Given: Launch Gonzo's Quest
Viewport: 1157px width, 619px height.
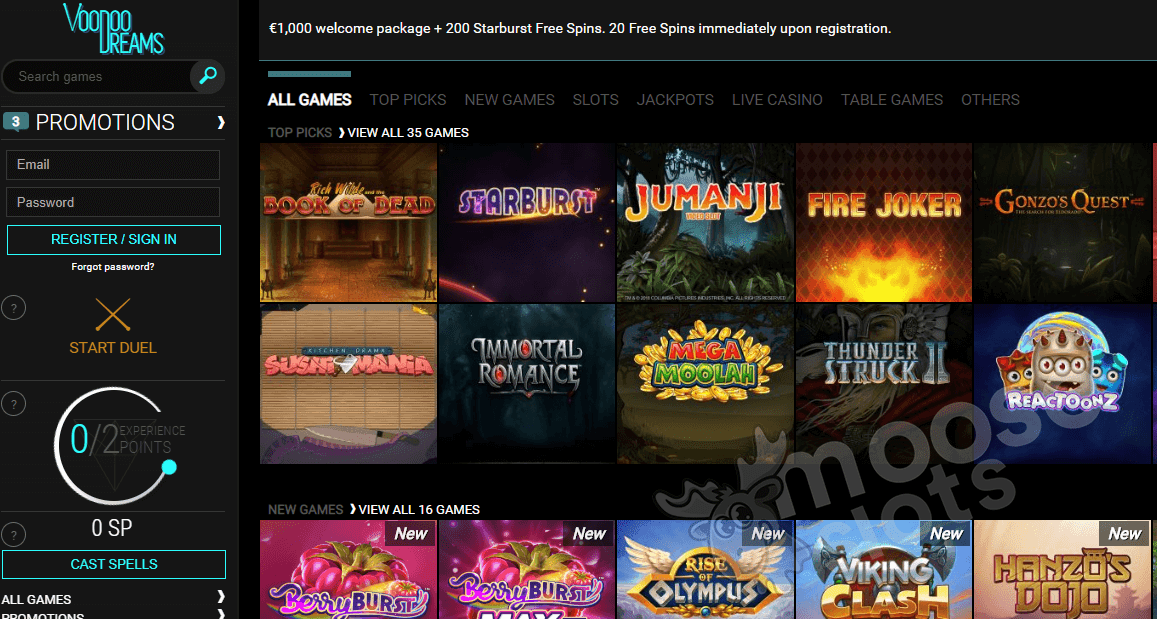Looking at the screenshot, I should 1063,222.
